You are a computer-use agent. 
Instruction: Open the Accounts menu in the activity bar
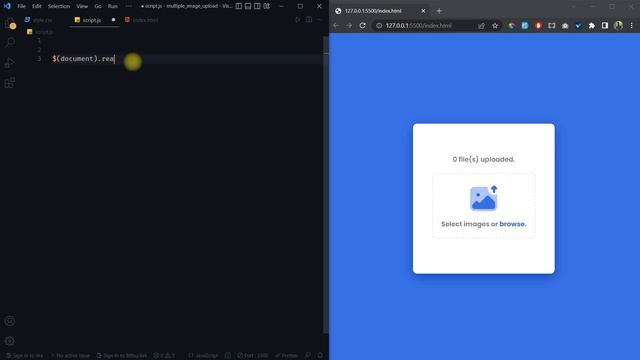pos(10,321)
